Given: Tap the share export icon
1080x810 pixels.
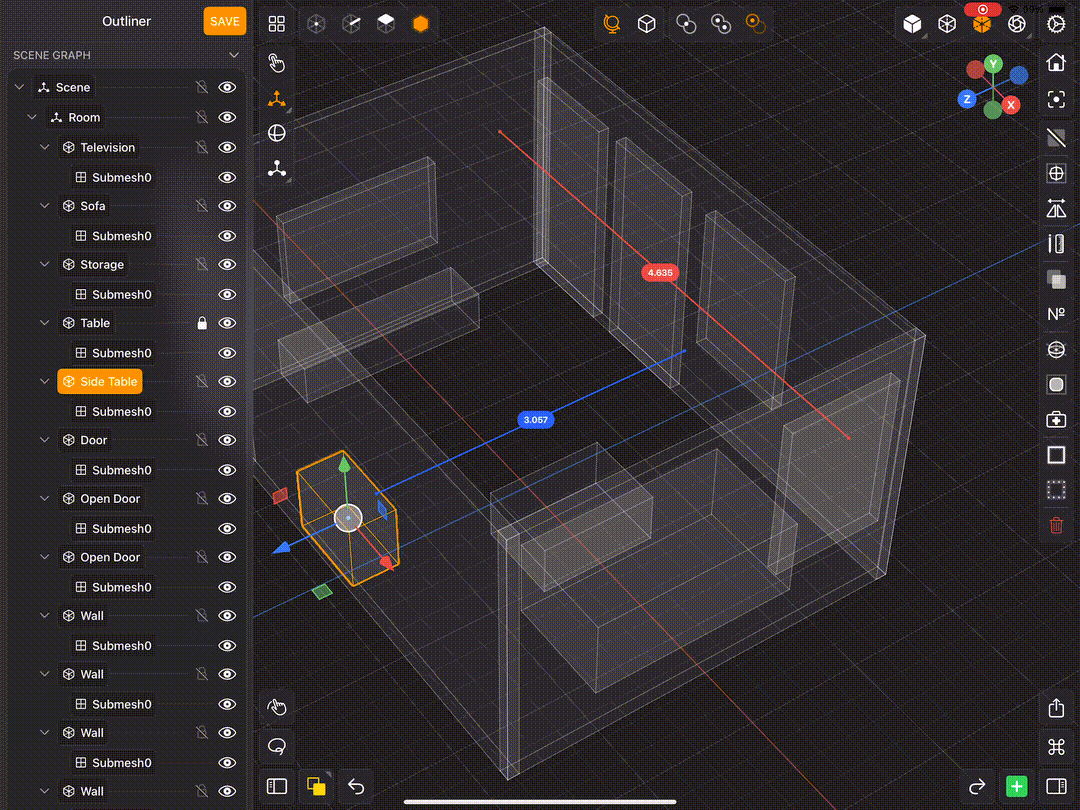Looking at the screenshot, I should (1055, 708).
